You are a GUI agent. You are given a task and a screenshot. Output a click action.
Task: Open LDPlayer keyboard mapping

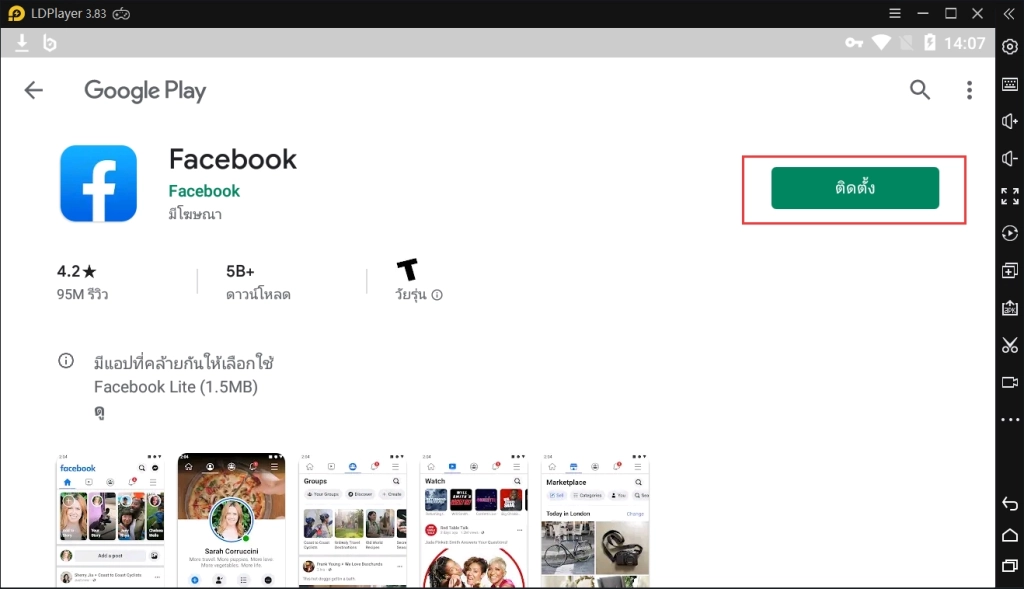(x=1010, y=84)
